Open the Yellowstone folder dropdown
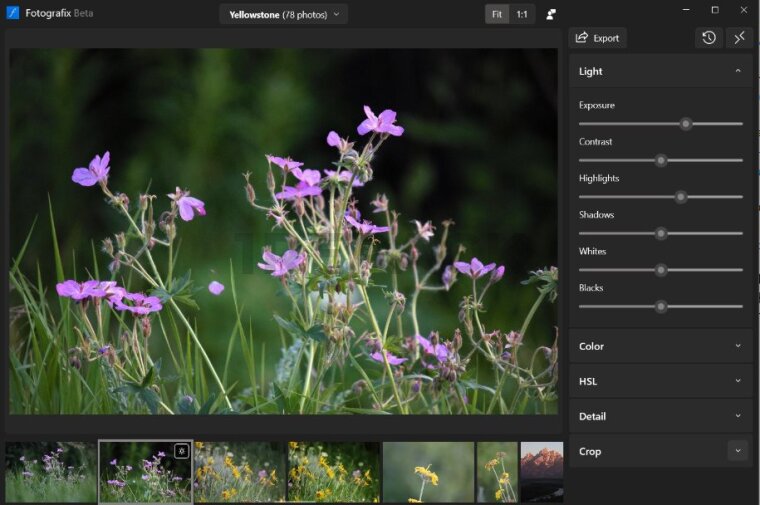 [x=284, y=14]
